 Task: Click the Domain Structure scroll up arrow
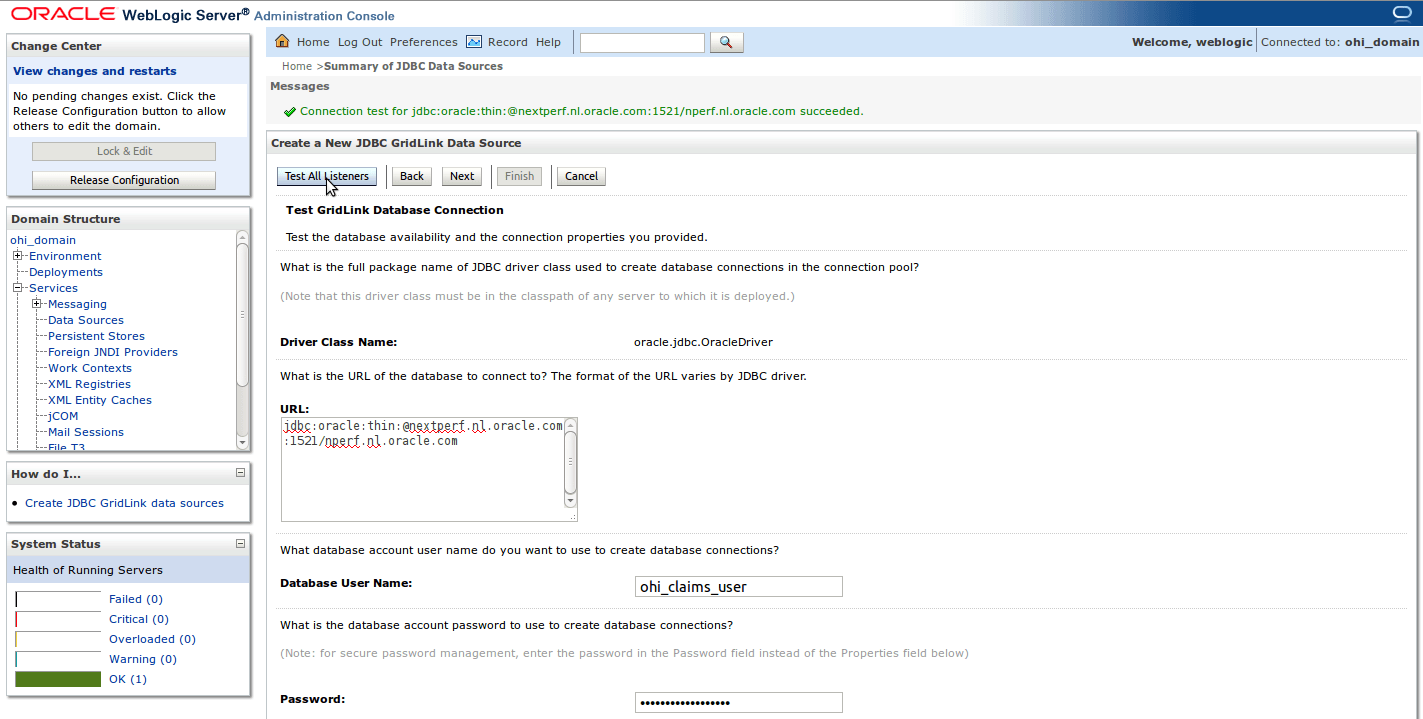click(242, 236)
